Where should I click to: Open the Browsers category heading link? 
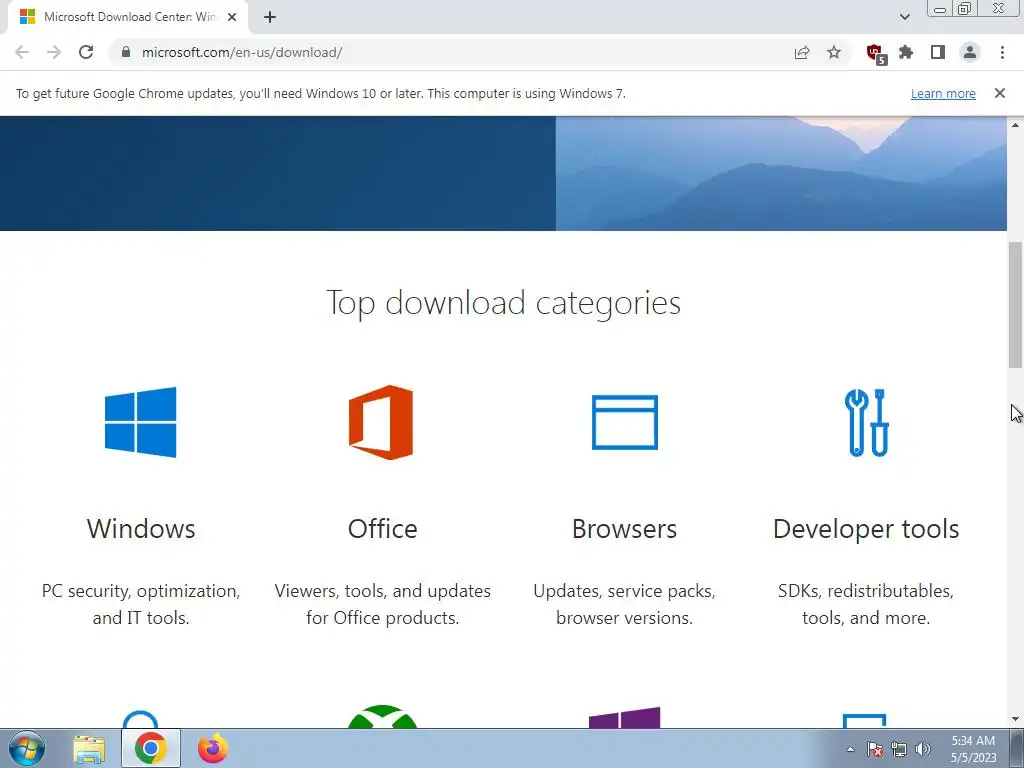pos(624,528)
